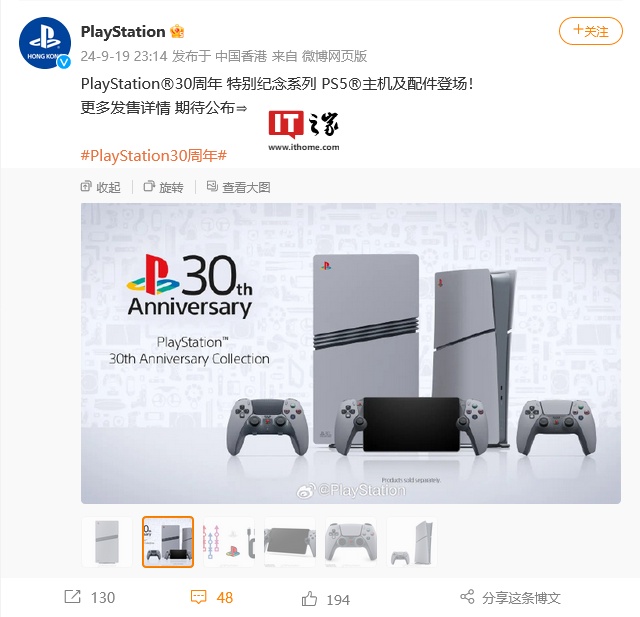Click the crown badge beside PlayStation name
This screenshot has width=640, height=617.
point(177,31)
